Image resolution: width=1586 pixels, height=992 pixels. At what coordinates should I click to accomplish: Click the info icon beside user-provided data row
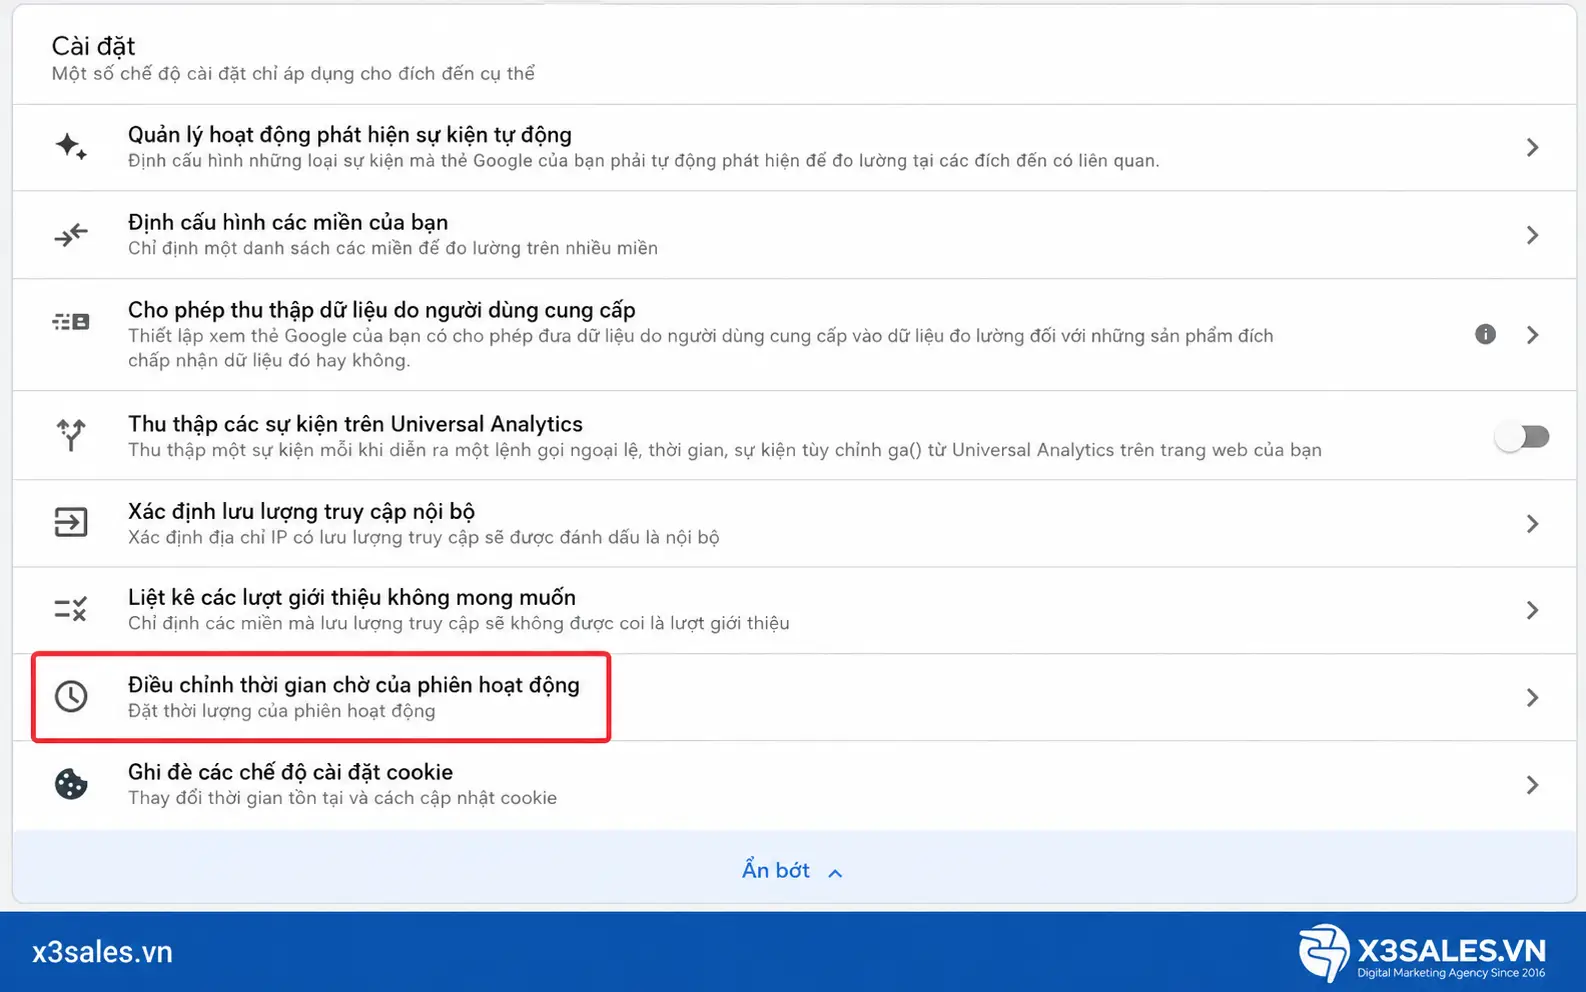[x=1486, y=334]
